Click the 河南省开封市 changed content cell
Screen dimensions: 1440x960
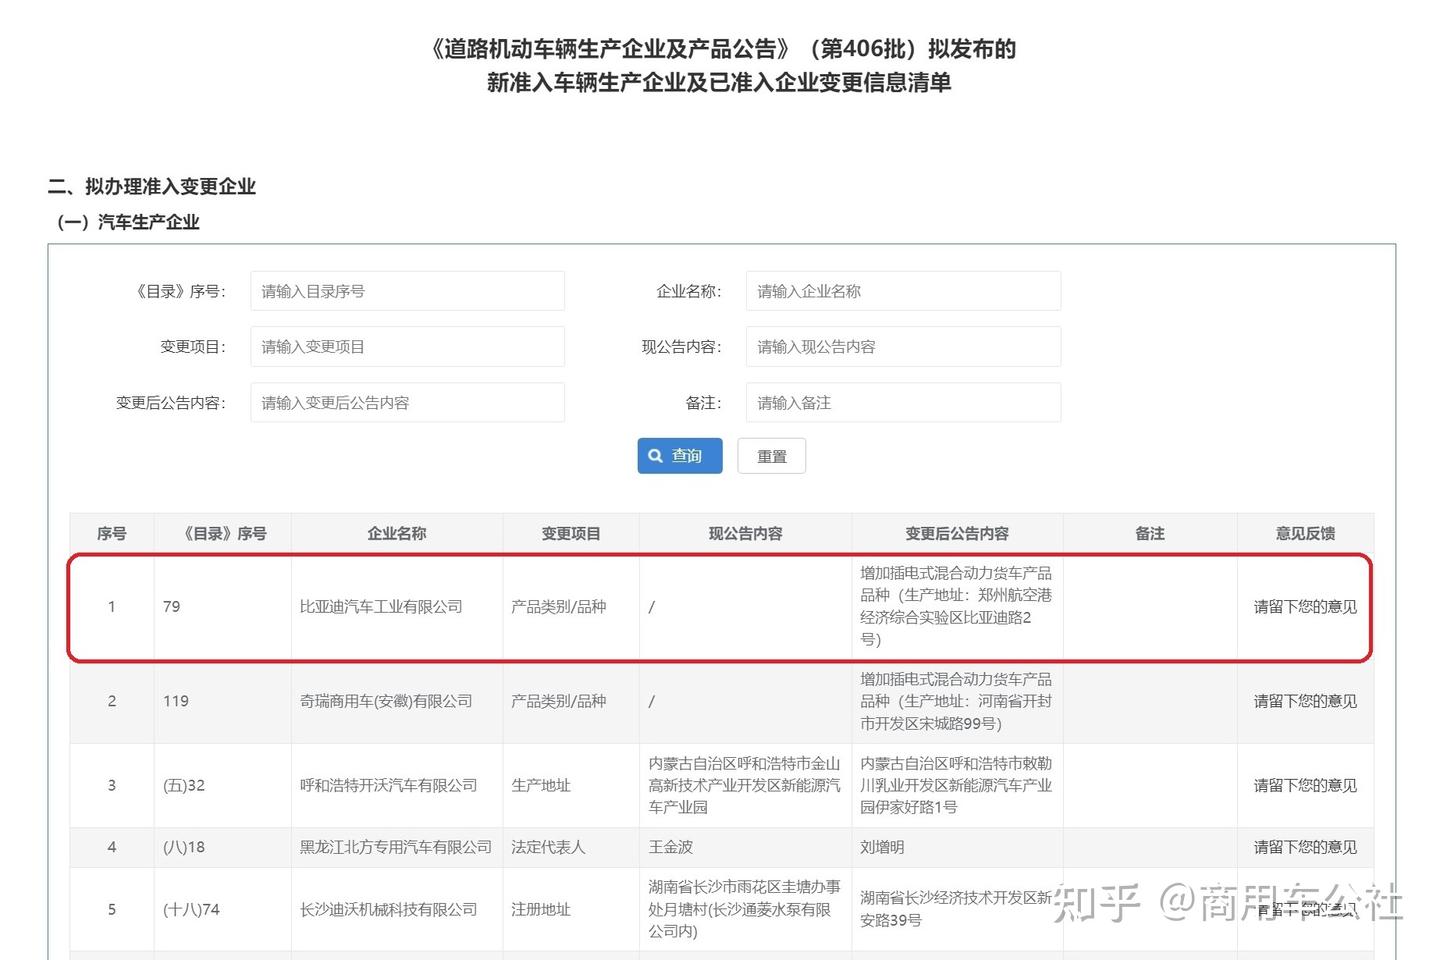pyautogui.click(x=957, y=701)
